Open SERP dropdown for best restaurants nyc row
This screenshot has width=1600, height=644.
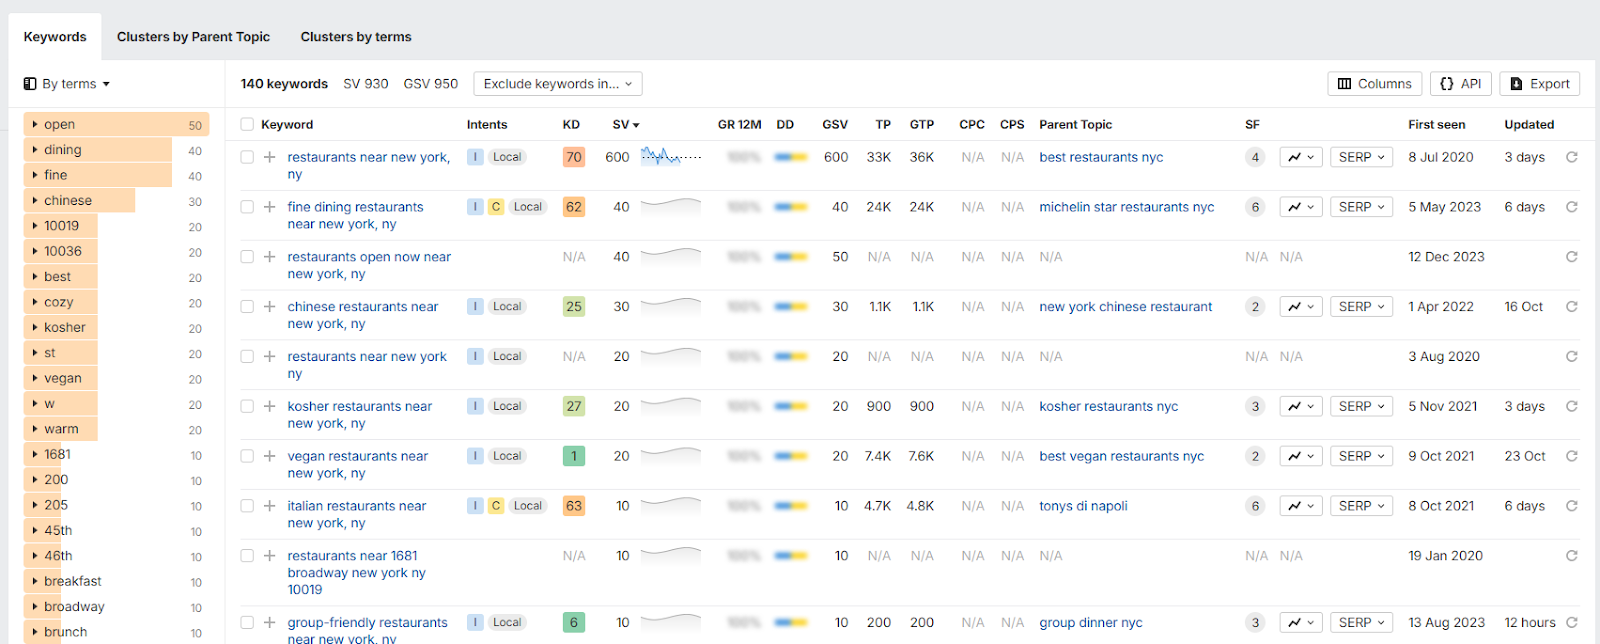click(x=1362, y=157)
